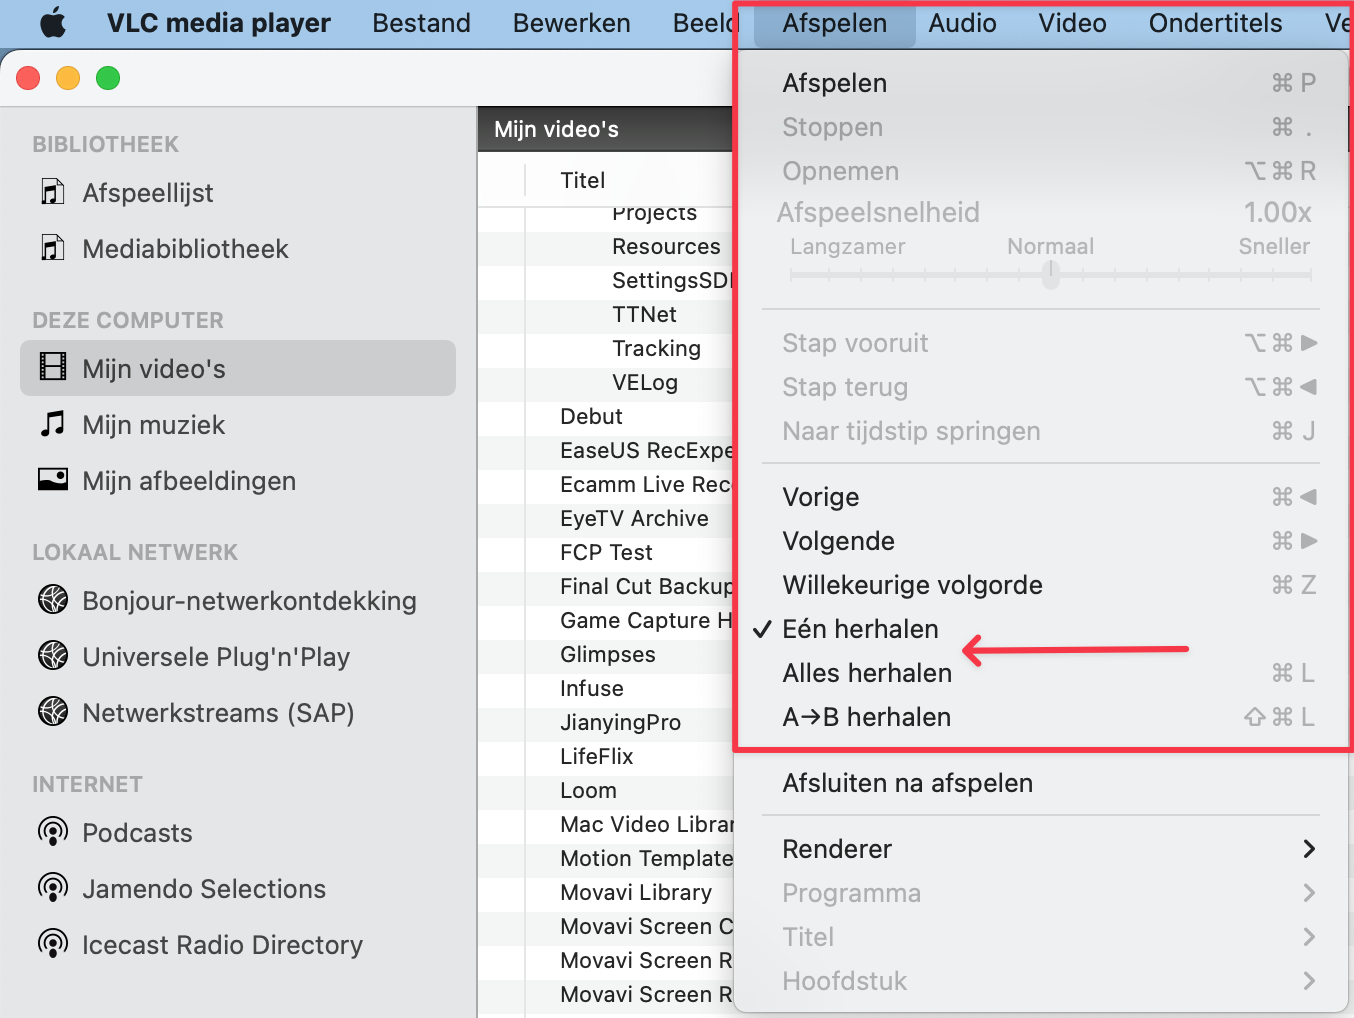Screen dimensions: 1354x1018
Task: Select the Motion Template row
Action: (606, 858)
